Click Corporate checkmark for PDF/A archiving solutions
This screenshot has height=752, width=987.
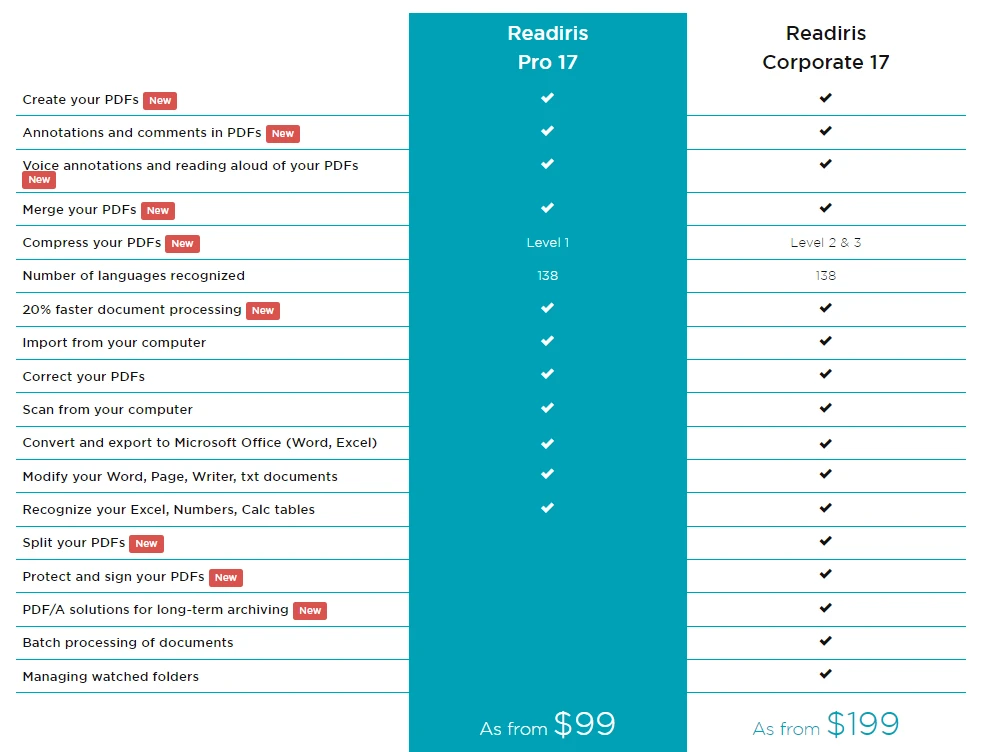click(x=825, y=608)
